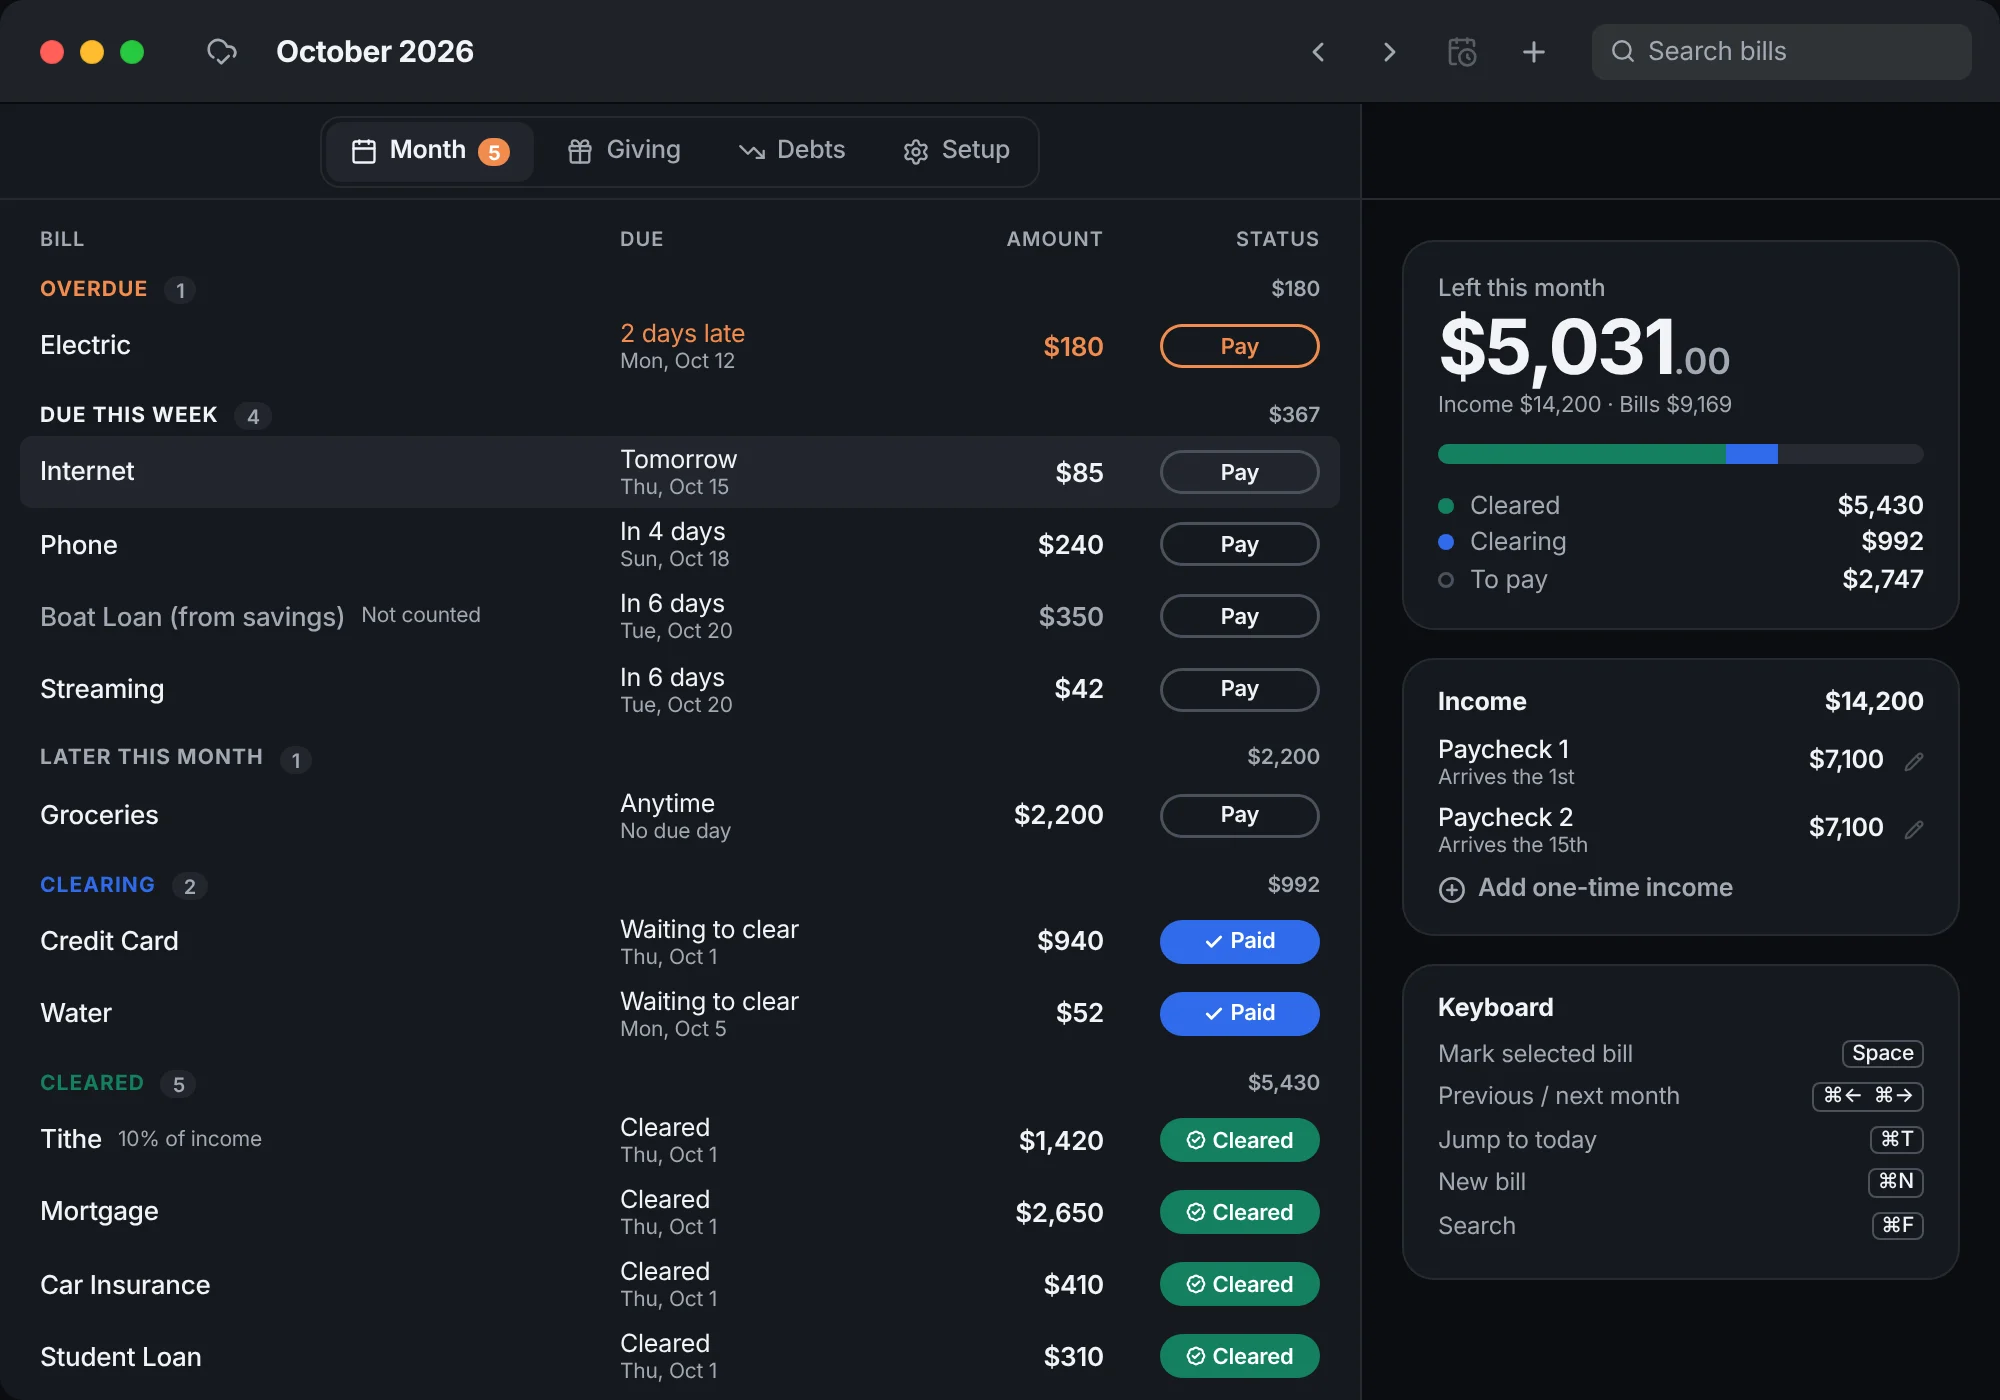Screen dimensions: 2000x1400
Task: Edit Paycheck 1 pencil icon
Action: click(x=1914, y=761)
